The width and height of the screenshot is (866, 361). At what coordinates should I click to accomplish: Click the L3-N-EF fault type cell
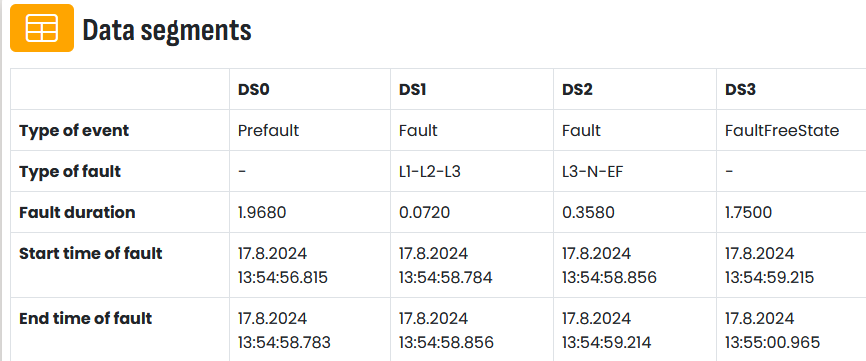[594, 172]
